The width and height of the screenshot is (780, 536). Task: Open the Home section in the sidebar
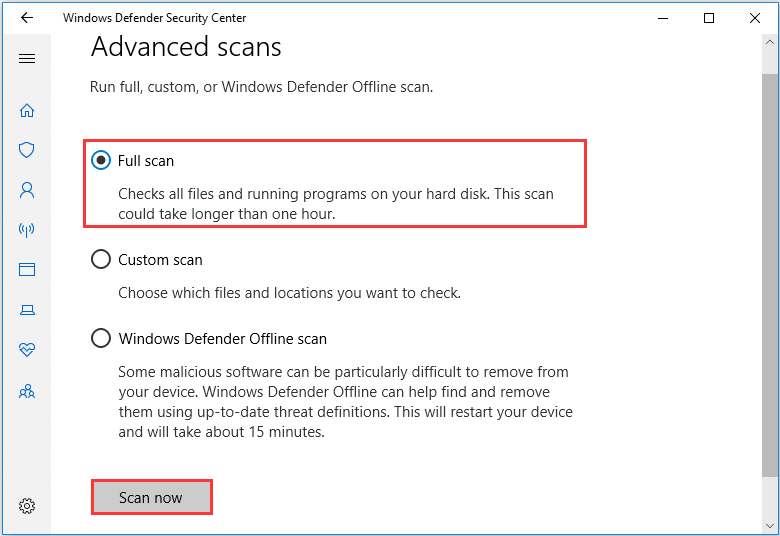[x=27, y=110]
